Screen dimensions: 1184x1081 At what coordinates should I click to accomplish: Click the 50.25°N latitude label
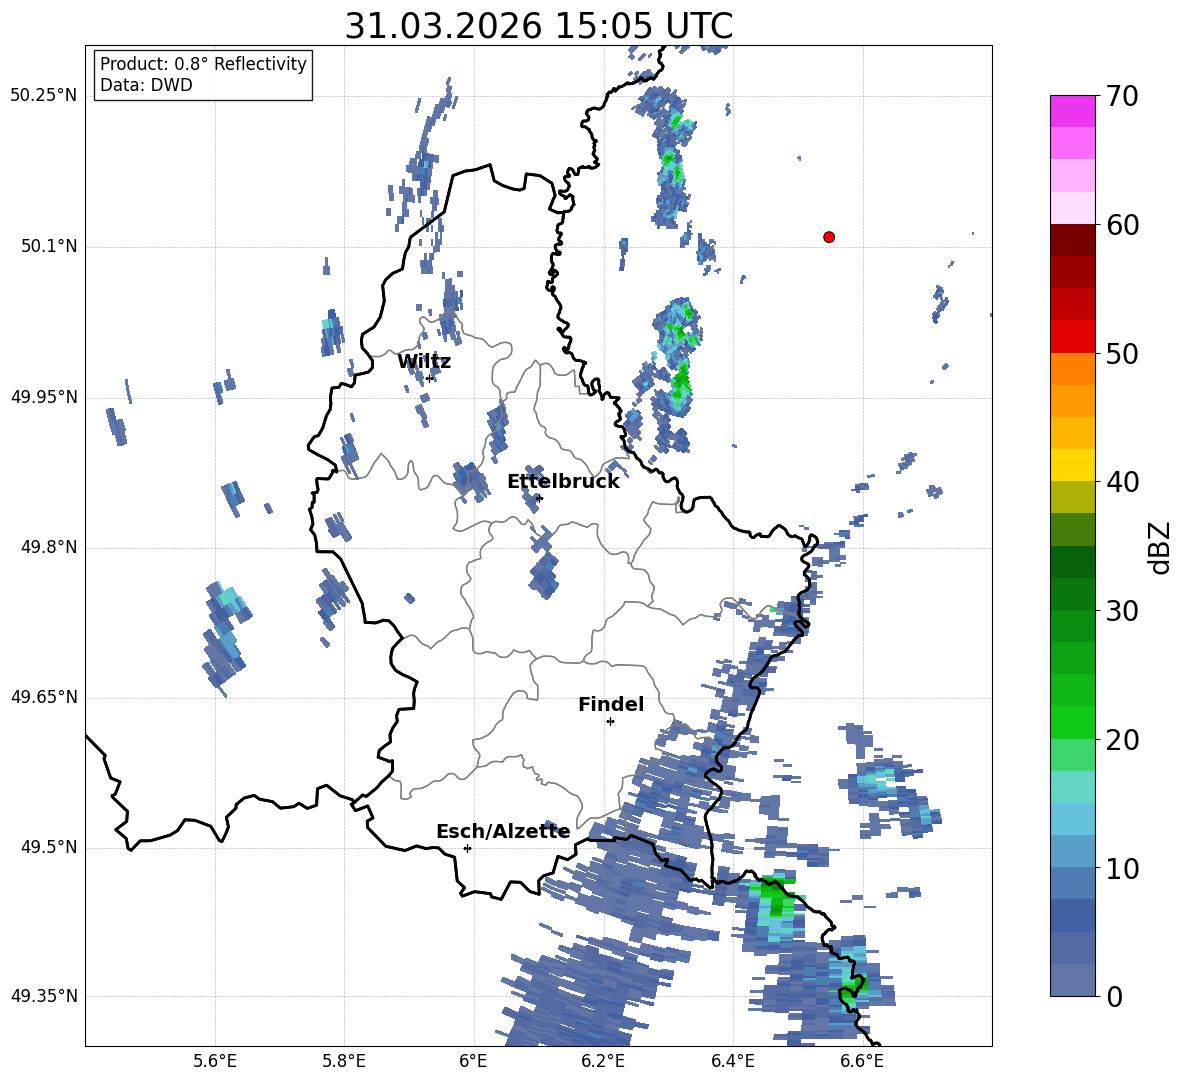(x=44, y=96)
